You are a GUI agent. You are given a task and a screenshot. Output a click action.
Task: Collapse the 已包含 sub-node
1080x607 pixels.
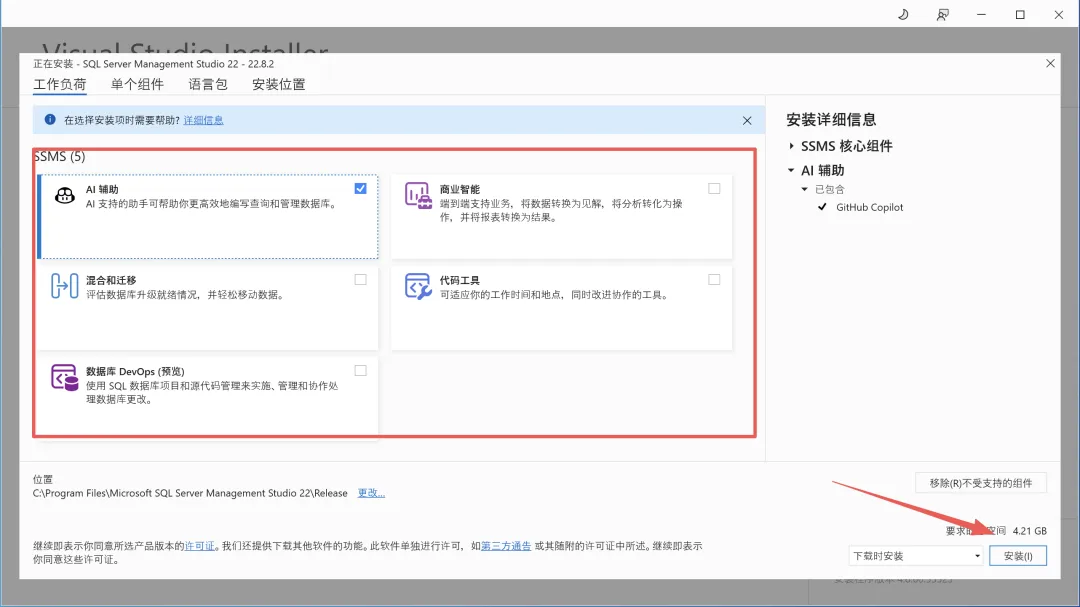804,189
